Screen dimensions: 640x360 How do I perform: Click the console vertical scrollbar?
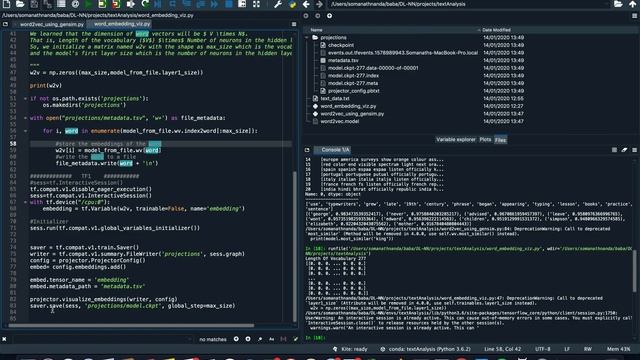pyautogui.click(x=634, y=270)
